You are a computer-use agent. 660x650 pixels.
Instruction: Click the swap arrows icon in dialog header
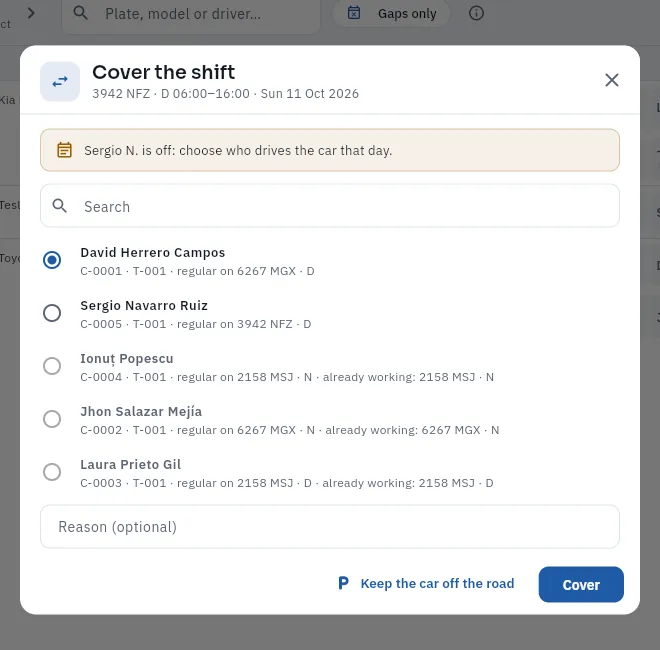click(x=60, y=82)
